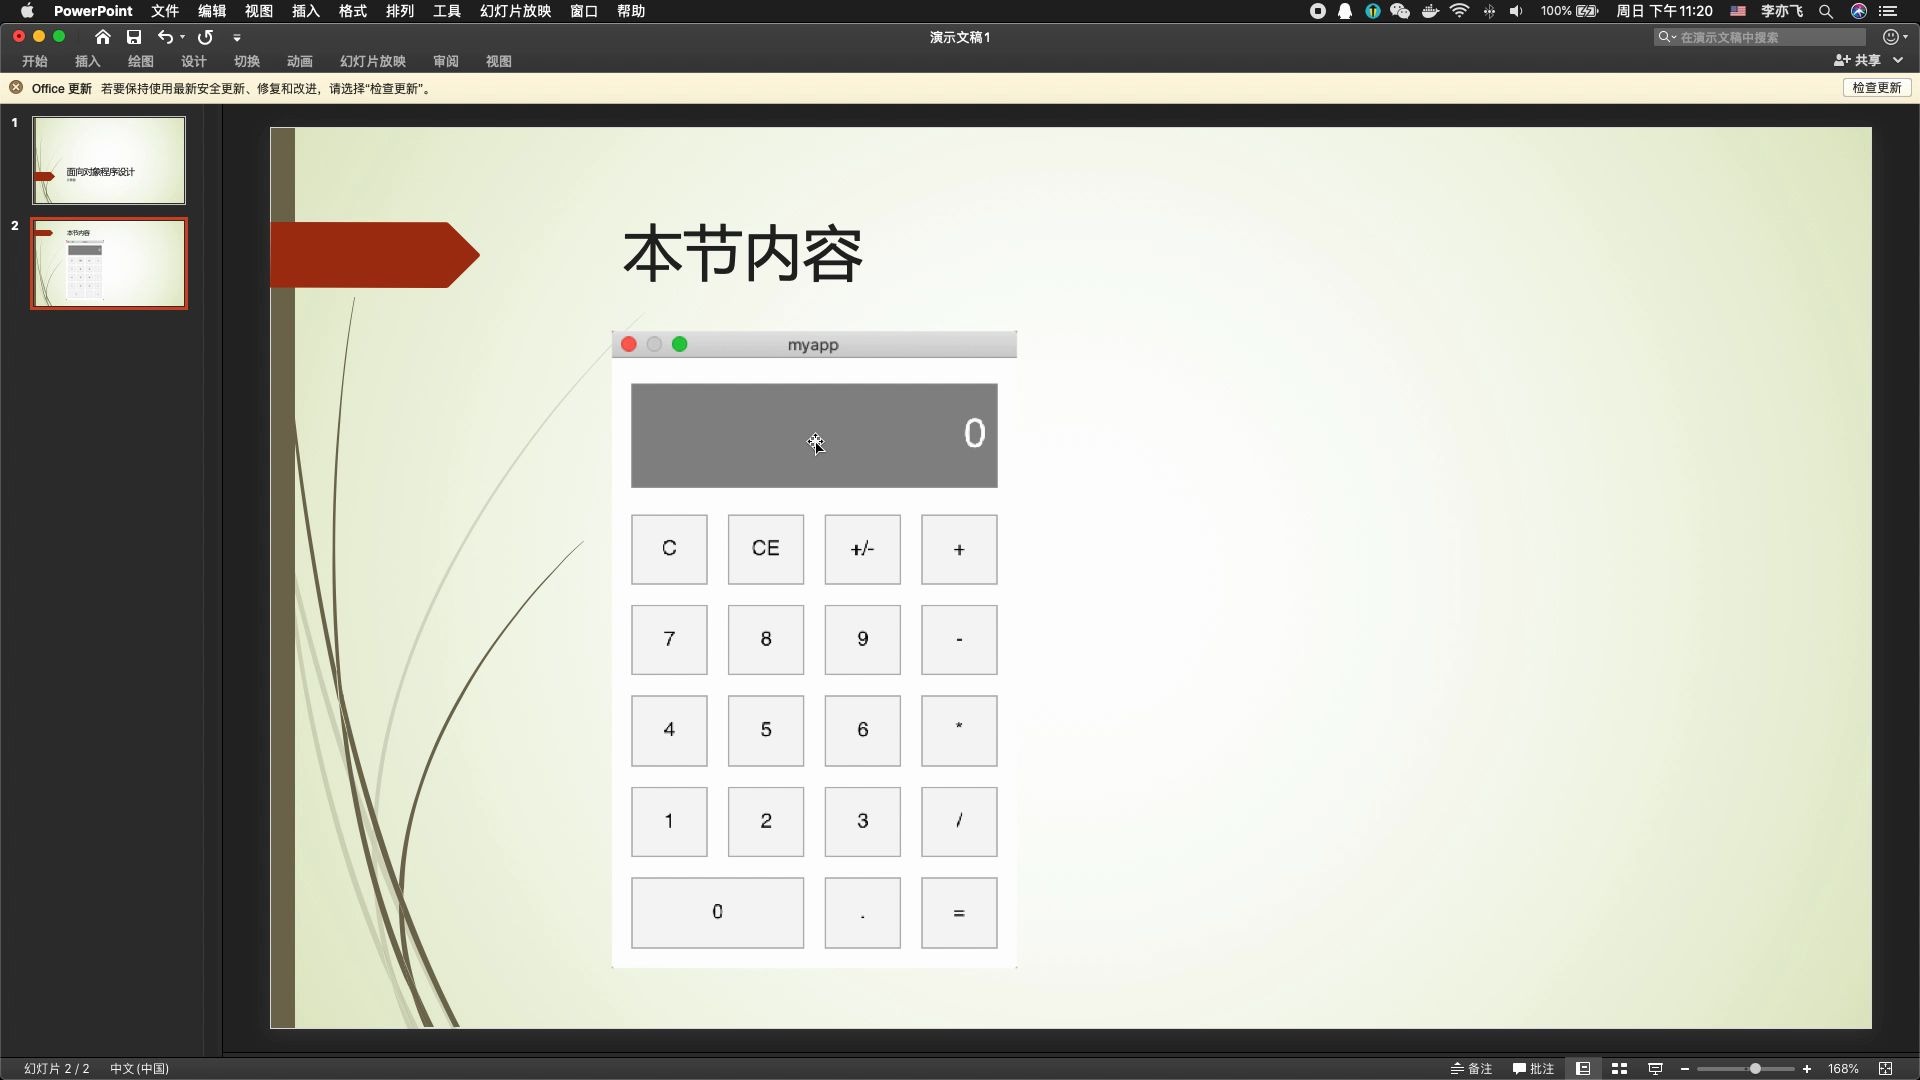Click the division operator button
1920x1080 pixels.
(x=959, y=820)
